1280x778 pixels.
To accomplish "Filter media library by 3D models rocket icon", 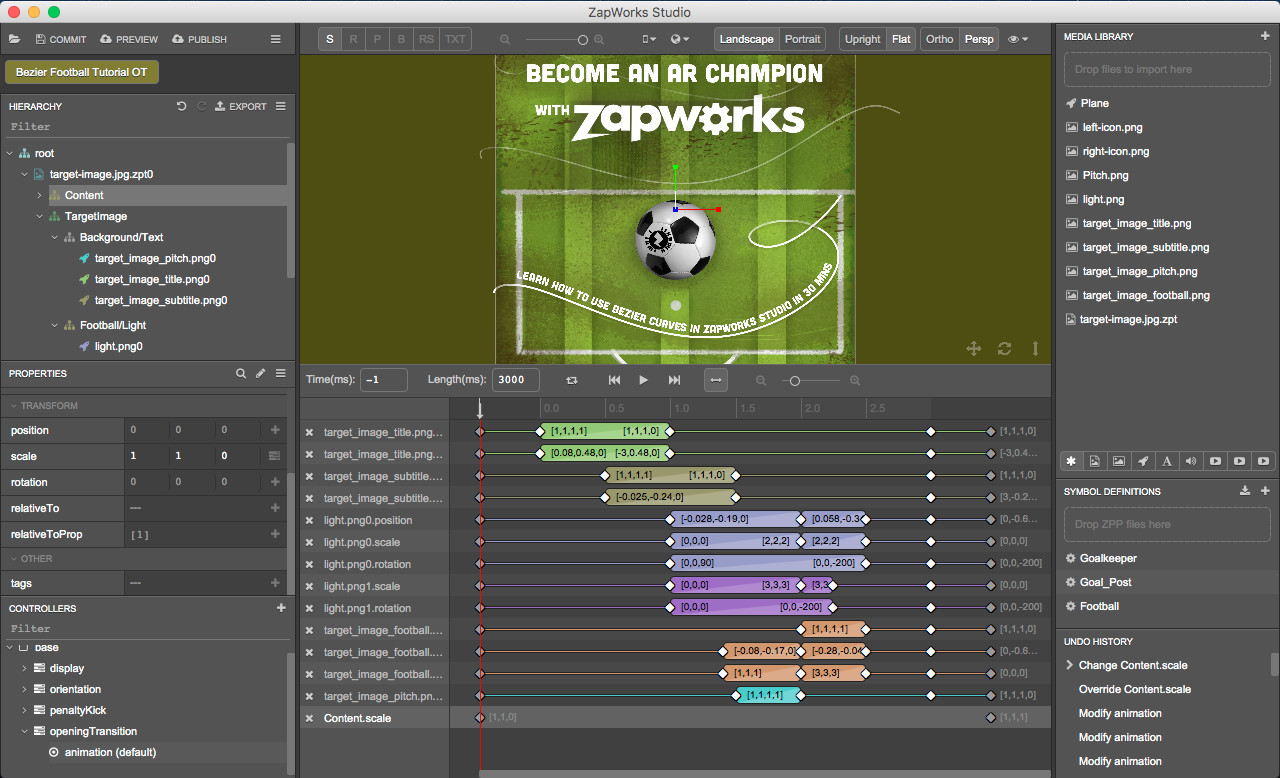I will 1143,461.
